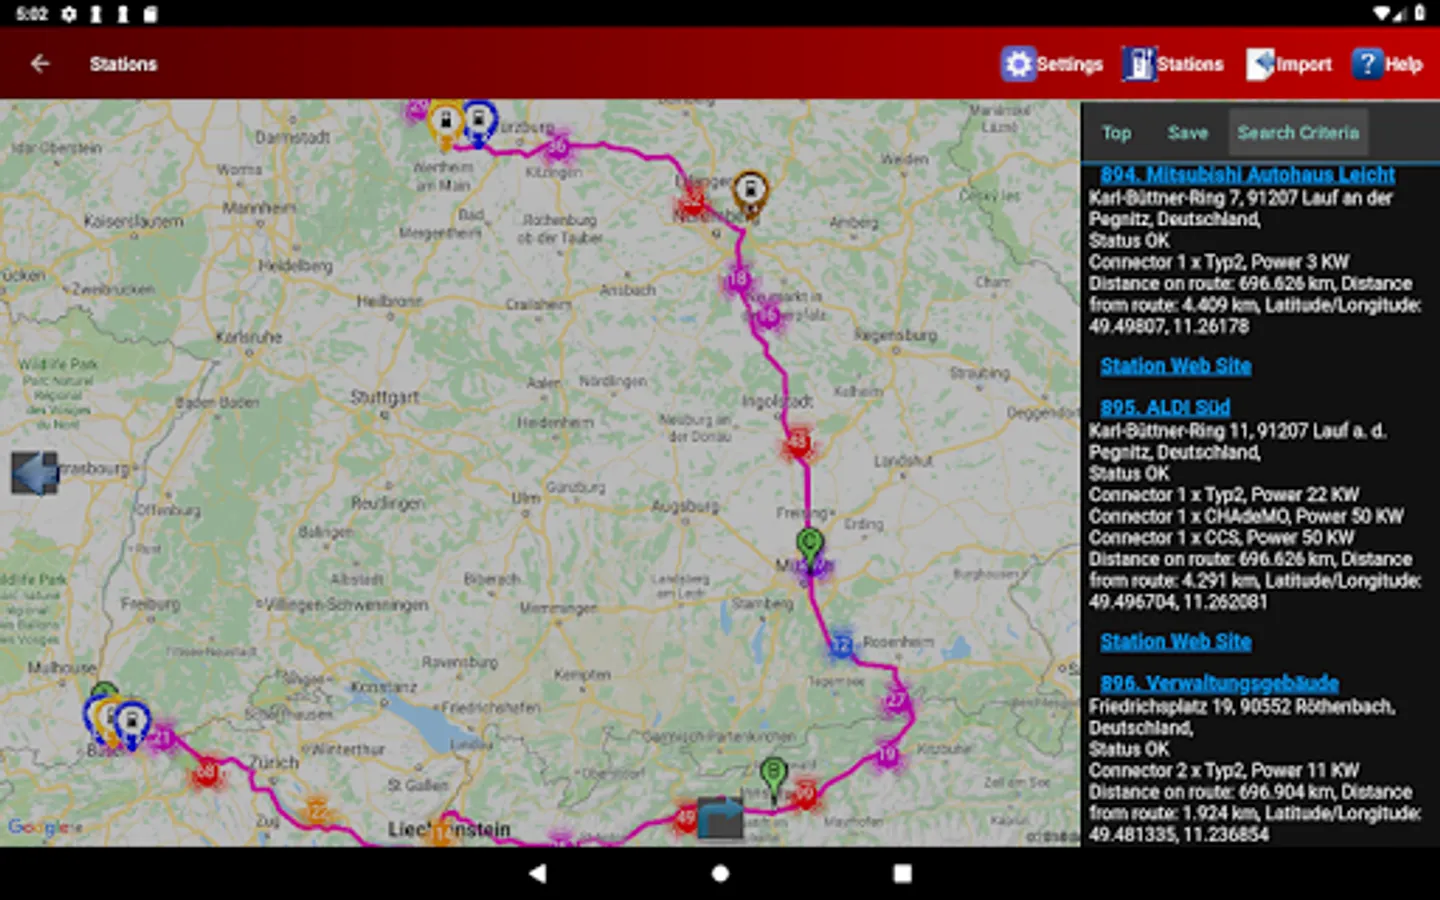This screenshot has height=900, width=1440.
Task: Select the blue charging pin nearest cluster 21 at Basel
Action: coord(131,724)
